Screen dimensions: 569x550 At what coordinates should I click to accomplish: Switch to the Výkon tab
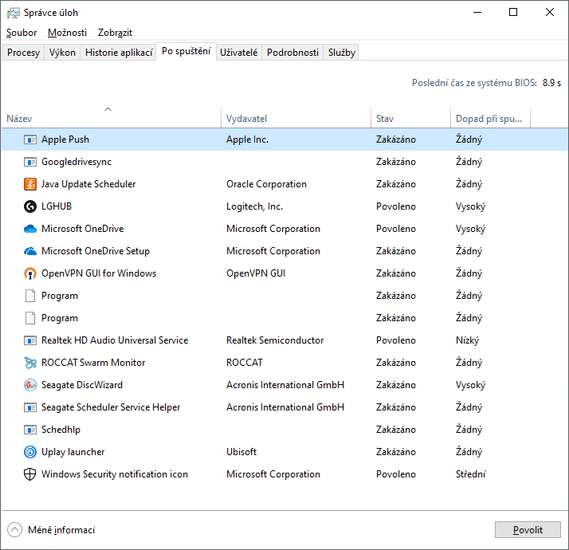click(62, 53)
